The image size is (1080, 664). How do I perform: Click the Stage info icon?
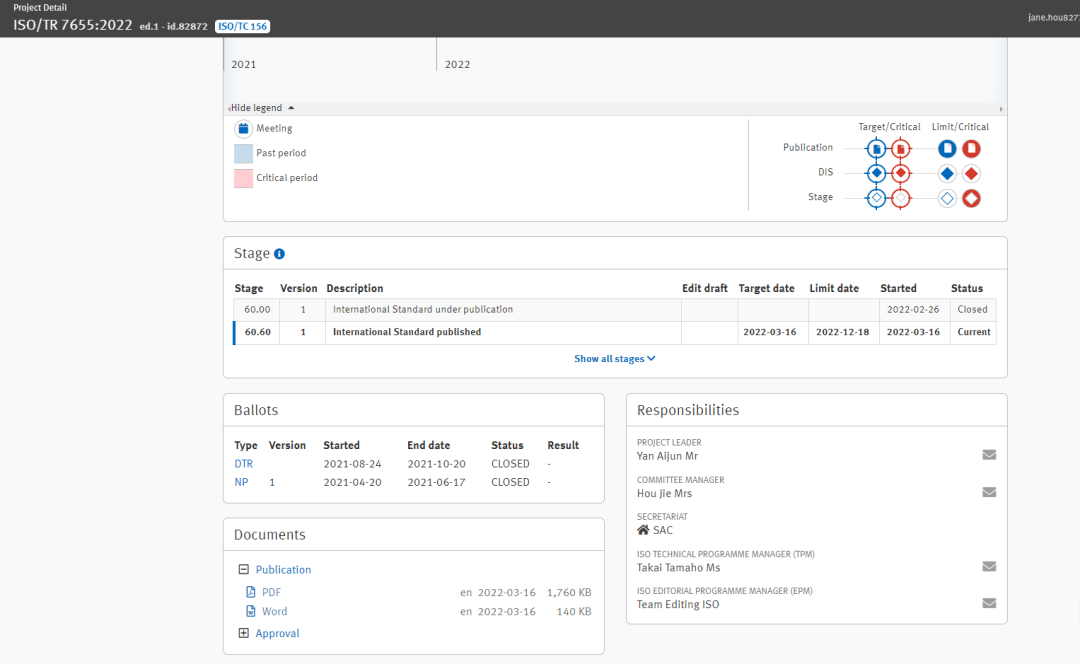[280, 254]
